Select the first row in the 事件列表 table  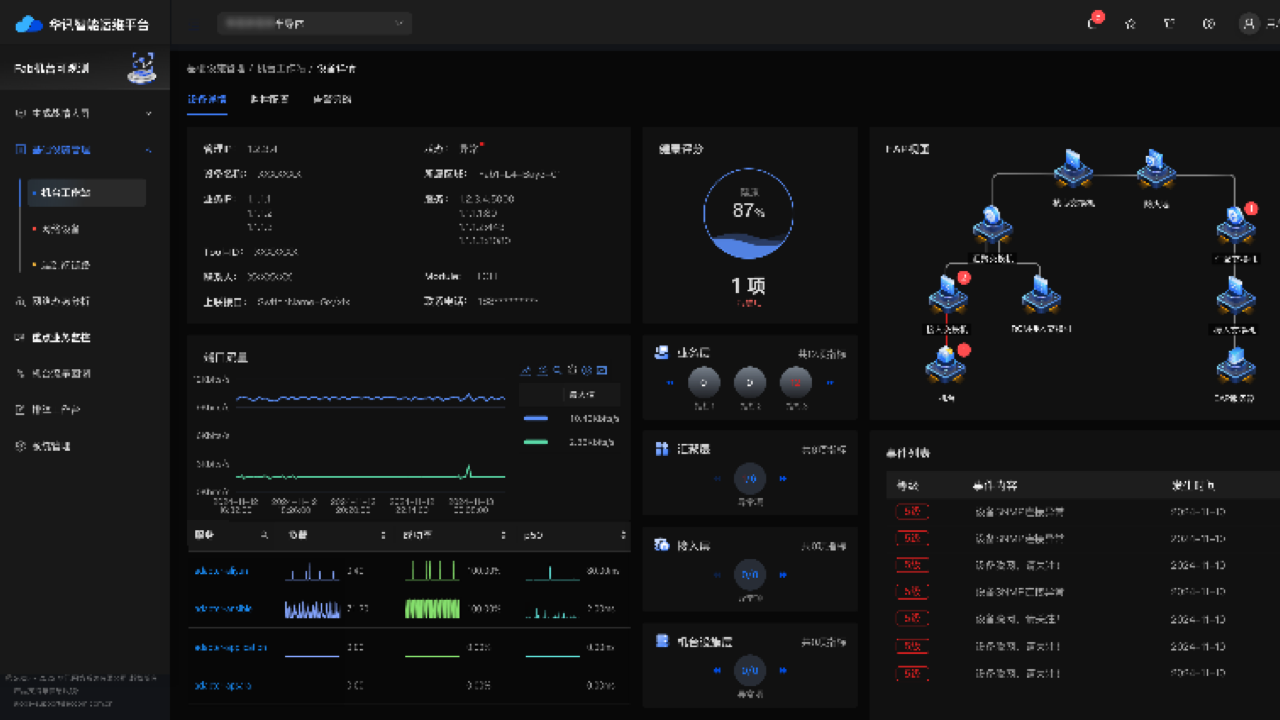1070,512
